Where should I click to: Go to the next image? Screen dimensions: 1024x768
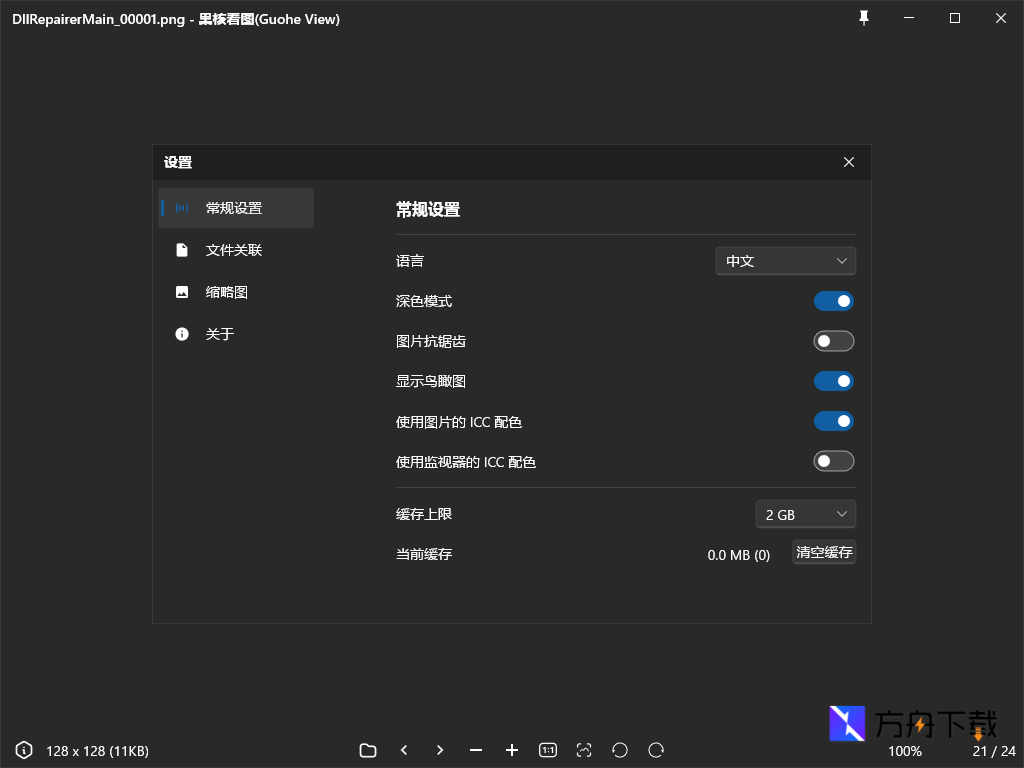[x=440, y=750]
